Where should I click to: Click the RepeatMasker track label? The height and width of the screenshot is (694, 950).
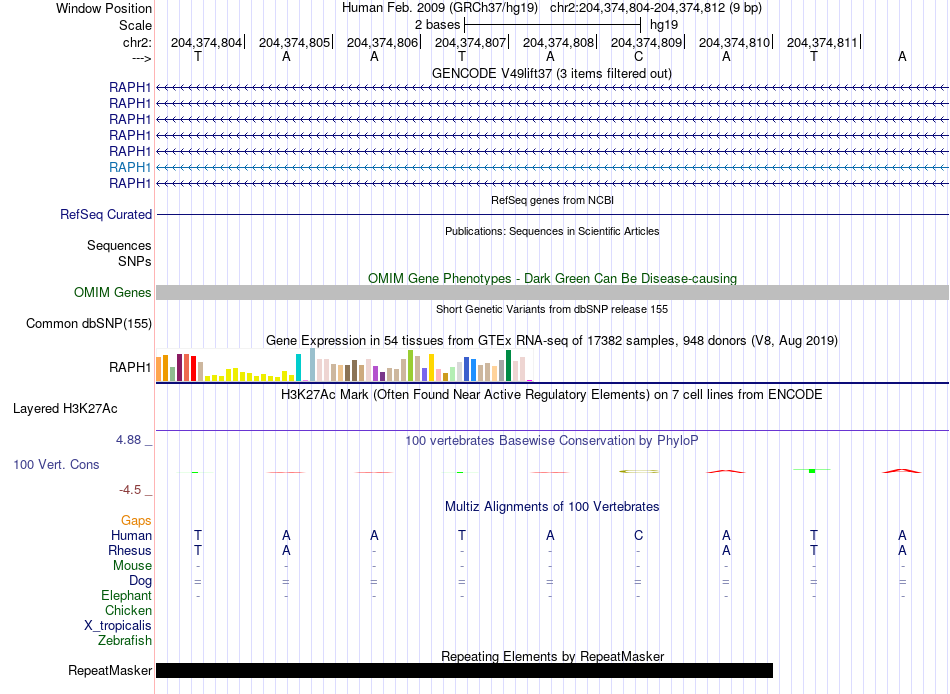110,671
